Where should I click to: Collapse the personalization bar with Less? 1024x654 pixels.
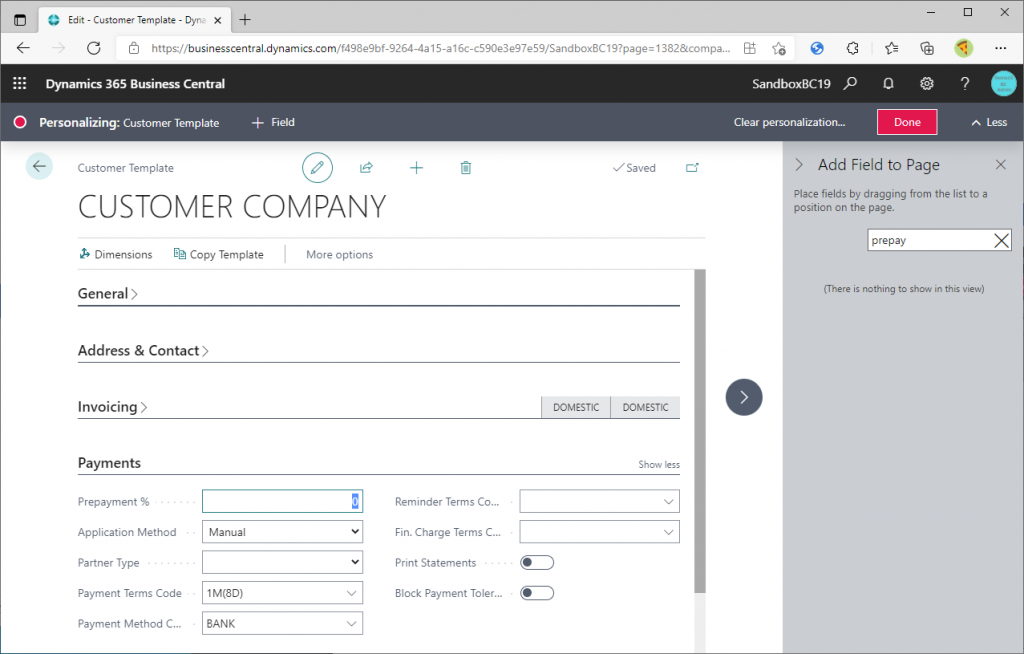click(989, 122)
